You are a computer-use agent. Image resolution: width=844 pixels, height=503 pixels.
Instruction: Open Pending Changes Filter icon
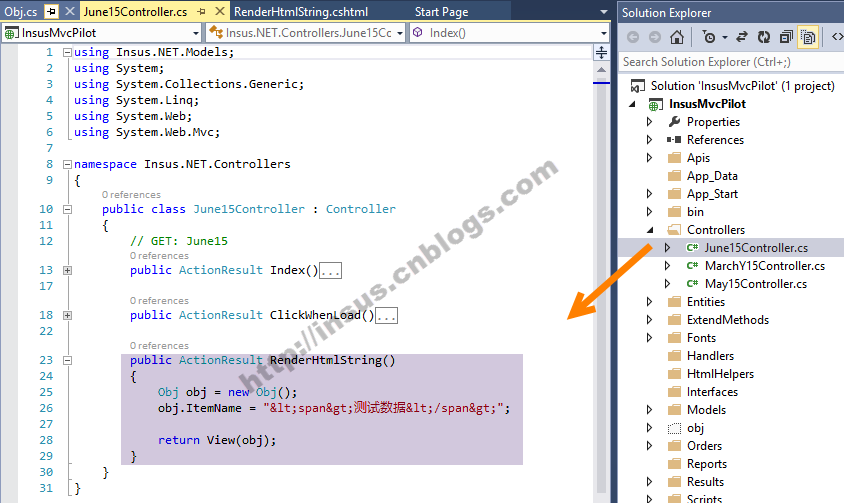pyautogui.click(x=710, y=37)
